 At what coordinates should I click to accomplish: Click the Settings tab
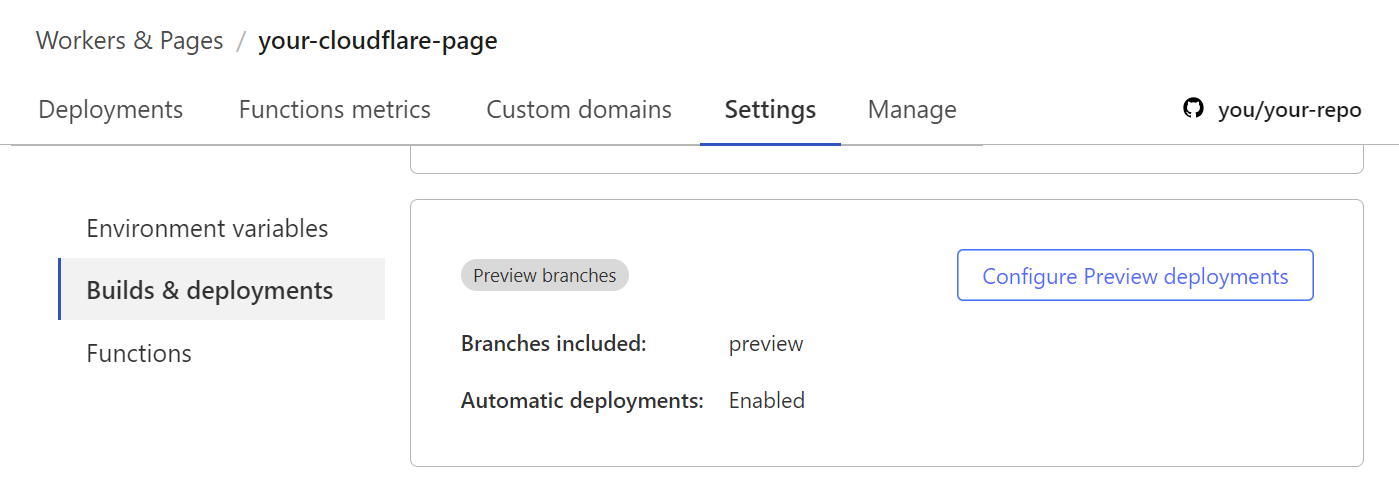point(770,109)
